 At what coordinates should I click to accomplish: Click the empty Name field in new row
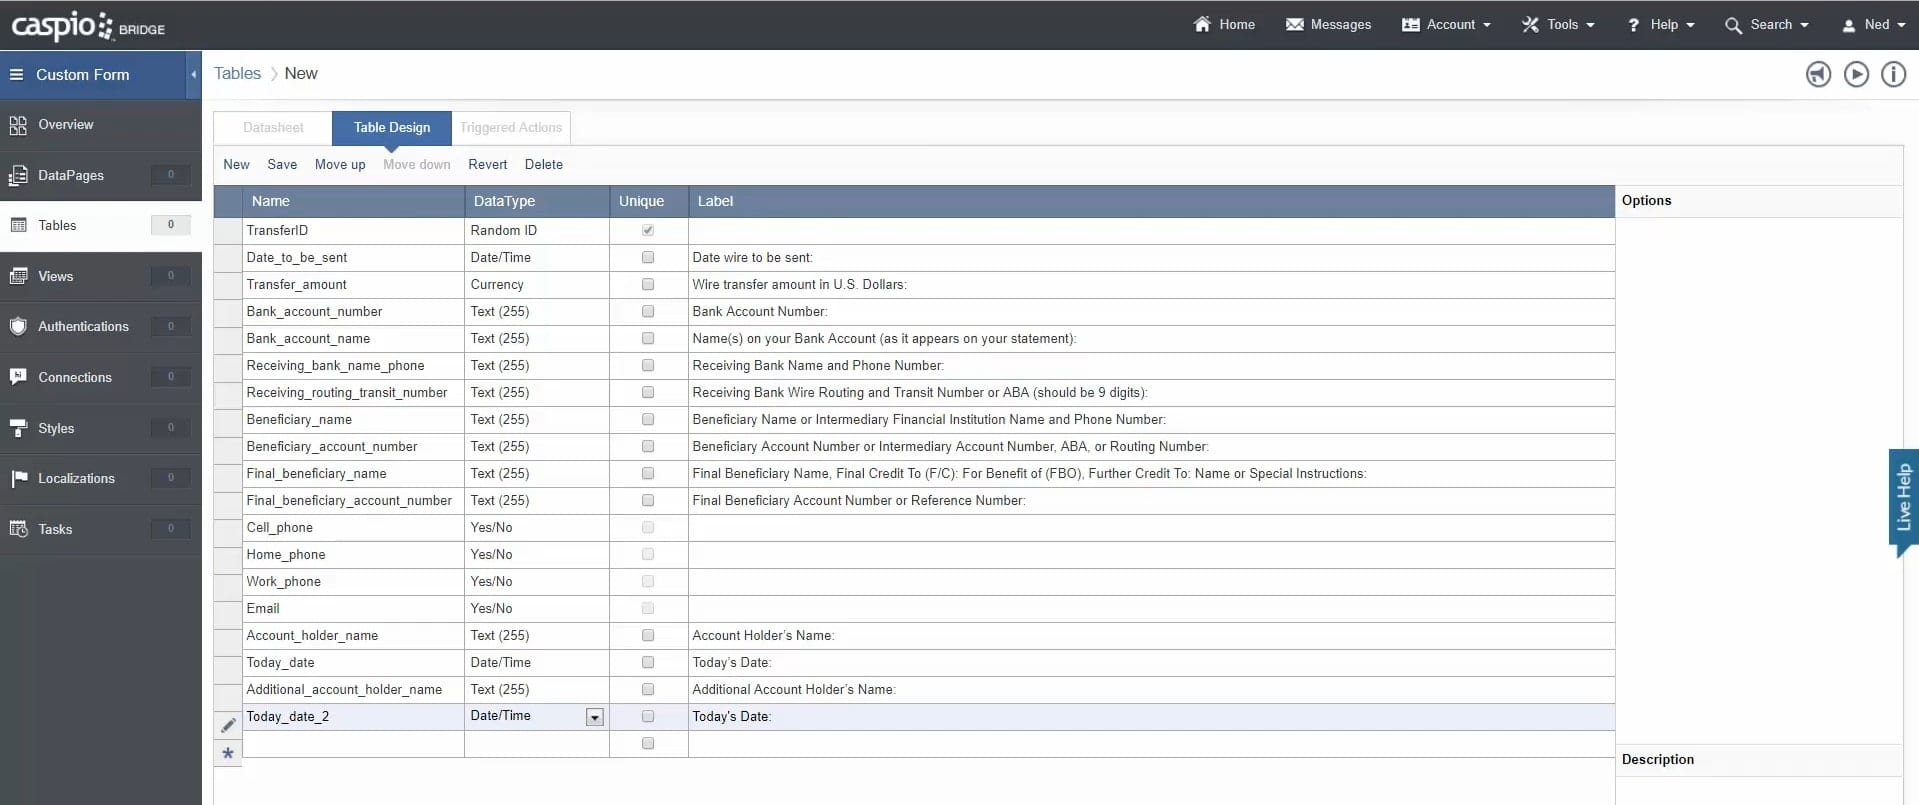(x=353, y=744)
